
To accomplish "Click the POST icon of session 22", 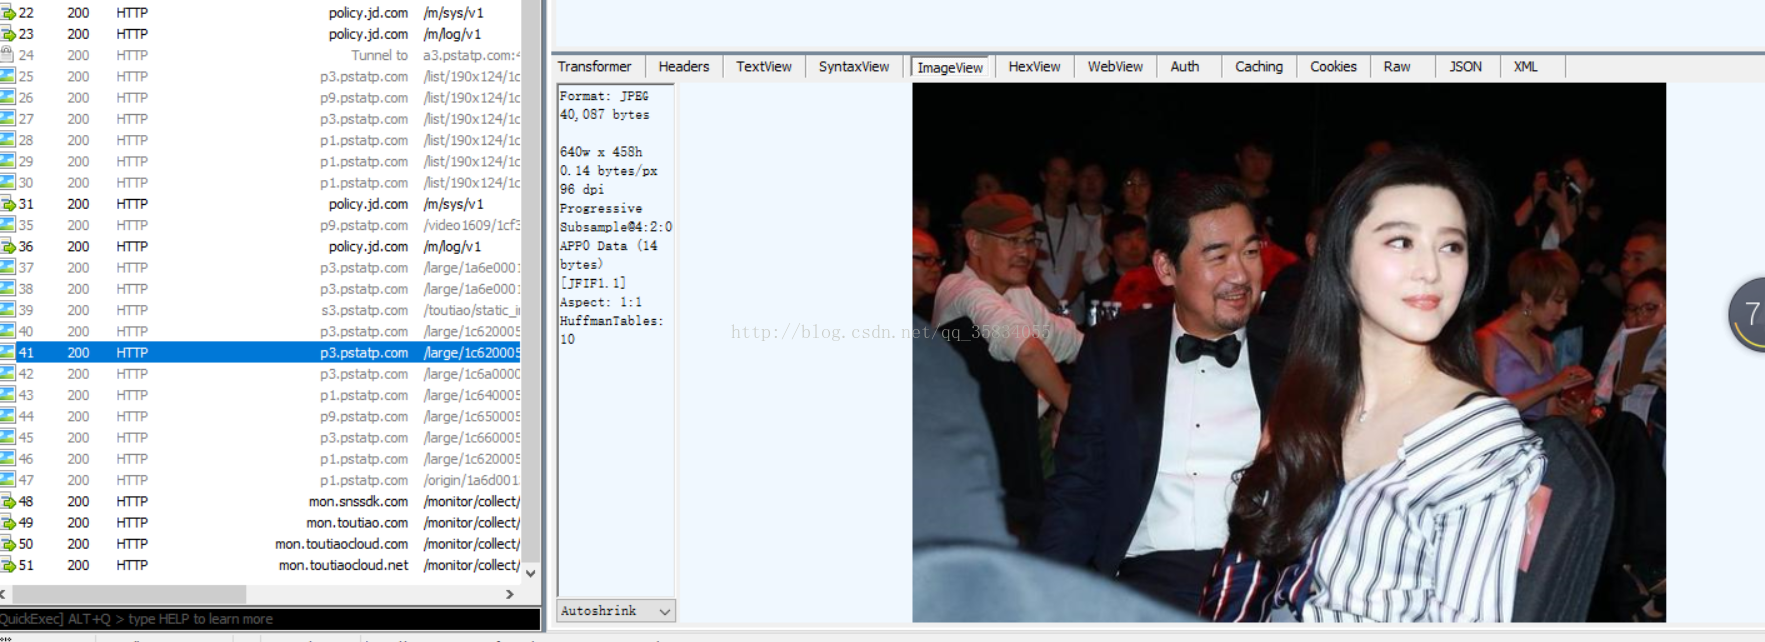I will pos(8,13).
